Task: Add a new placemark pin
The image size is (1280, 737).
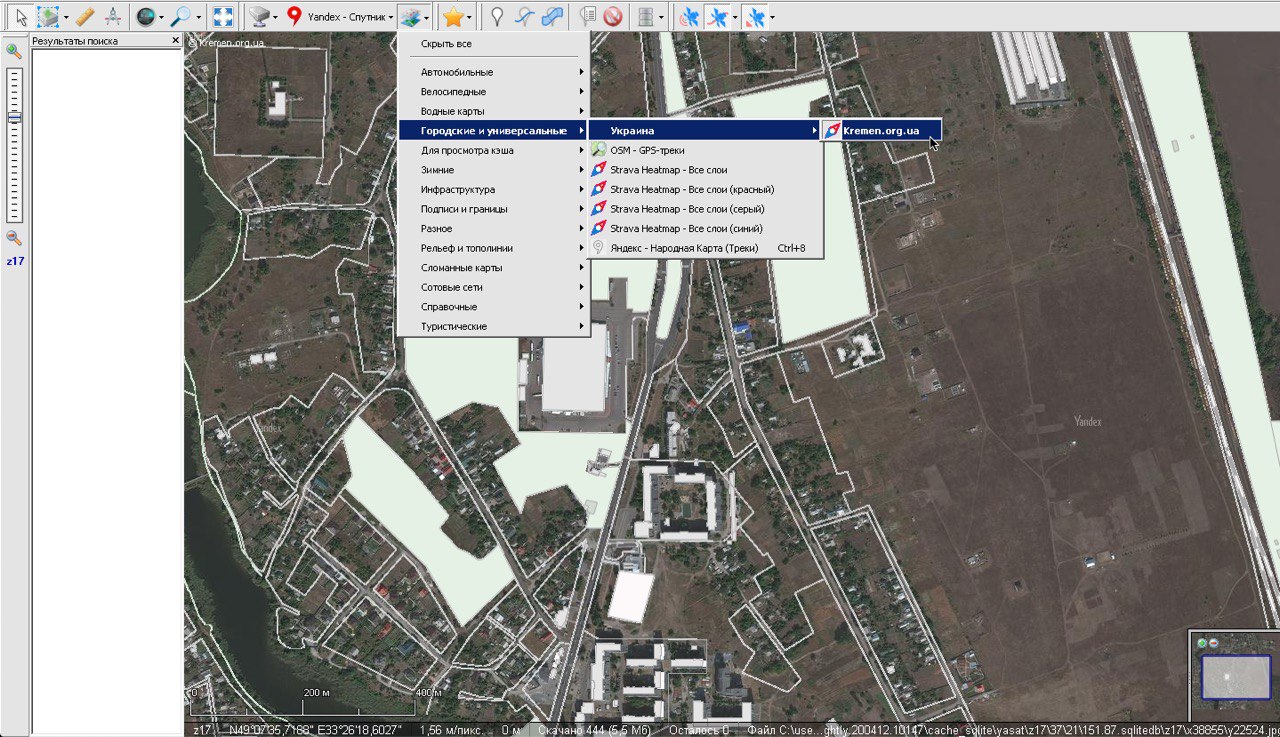Action: (497, 16)
